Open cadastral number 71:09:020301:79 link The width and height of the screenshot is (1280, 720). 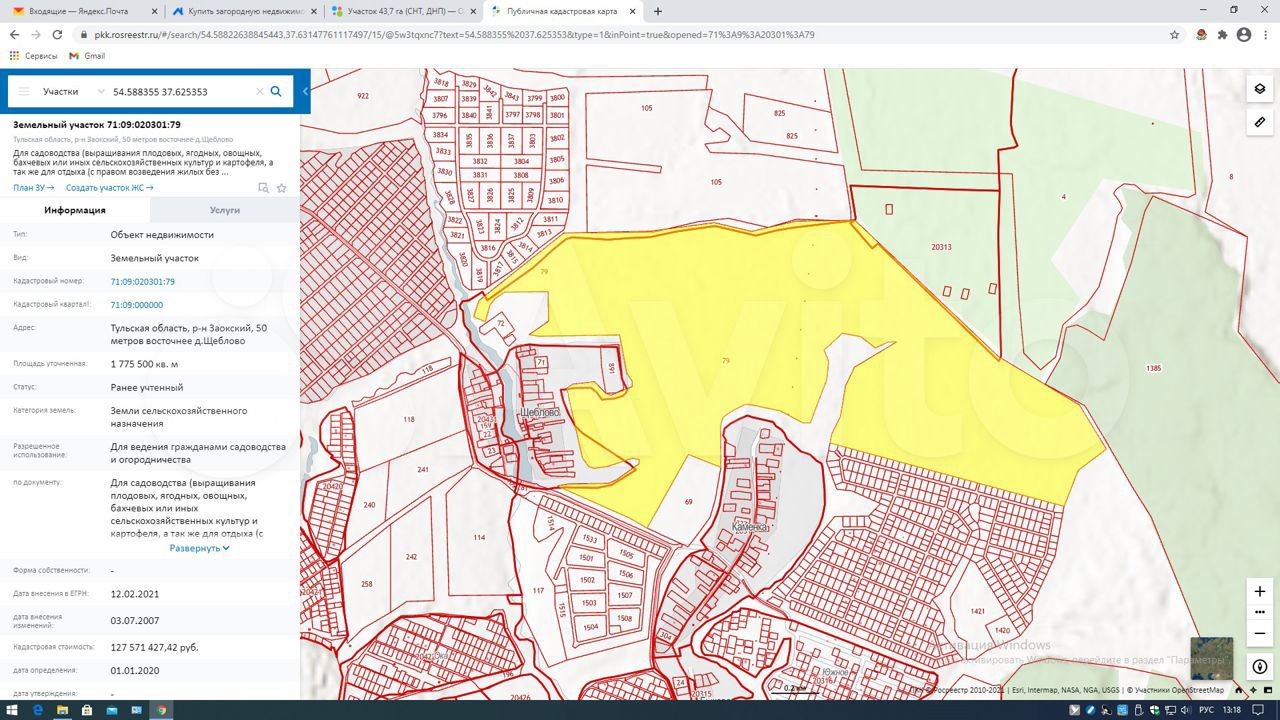(x=142, y=282)
